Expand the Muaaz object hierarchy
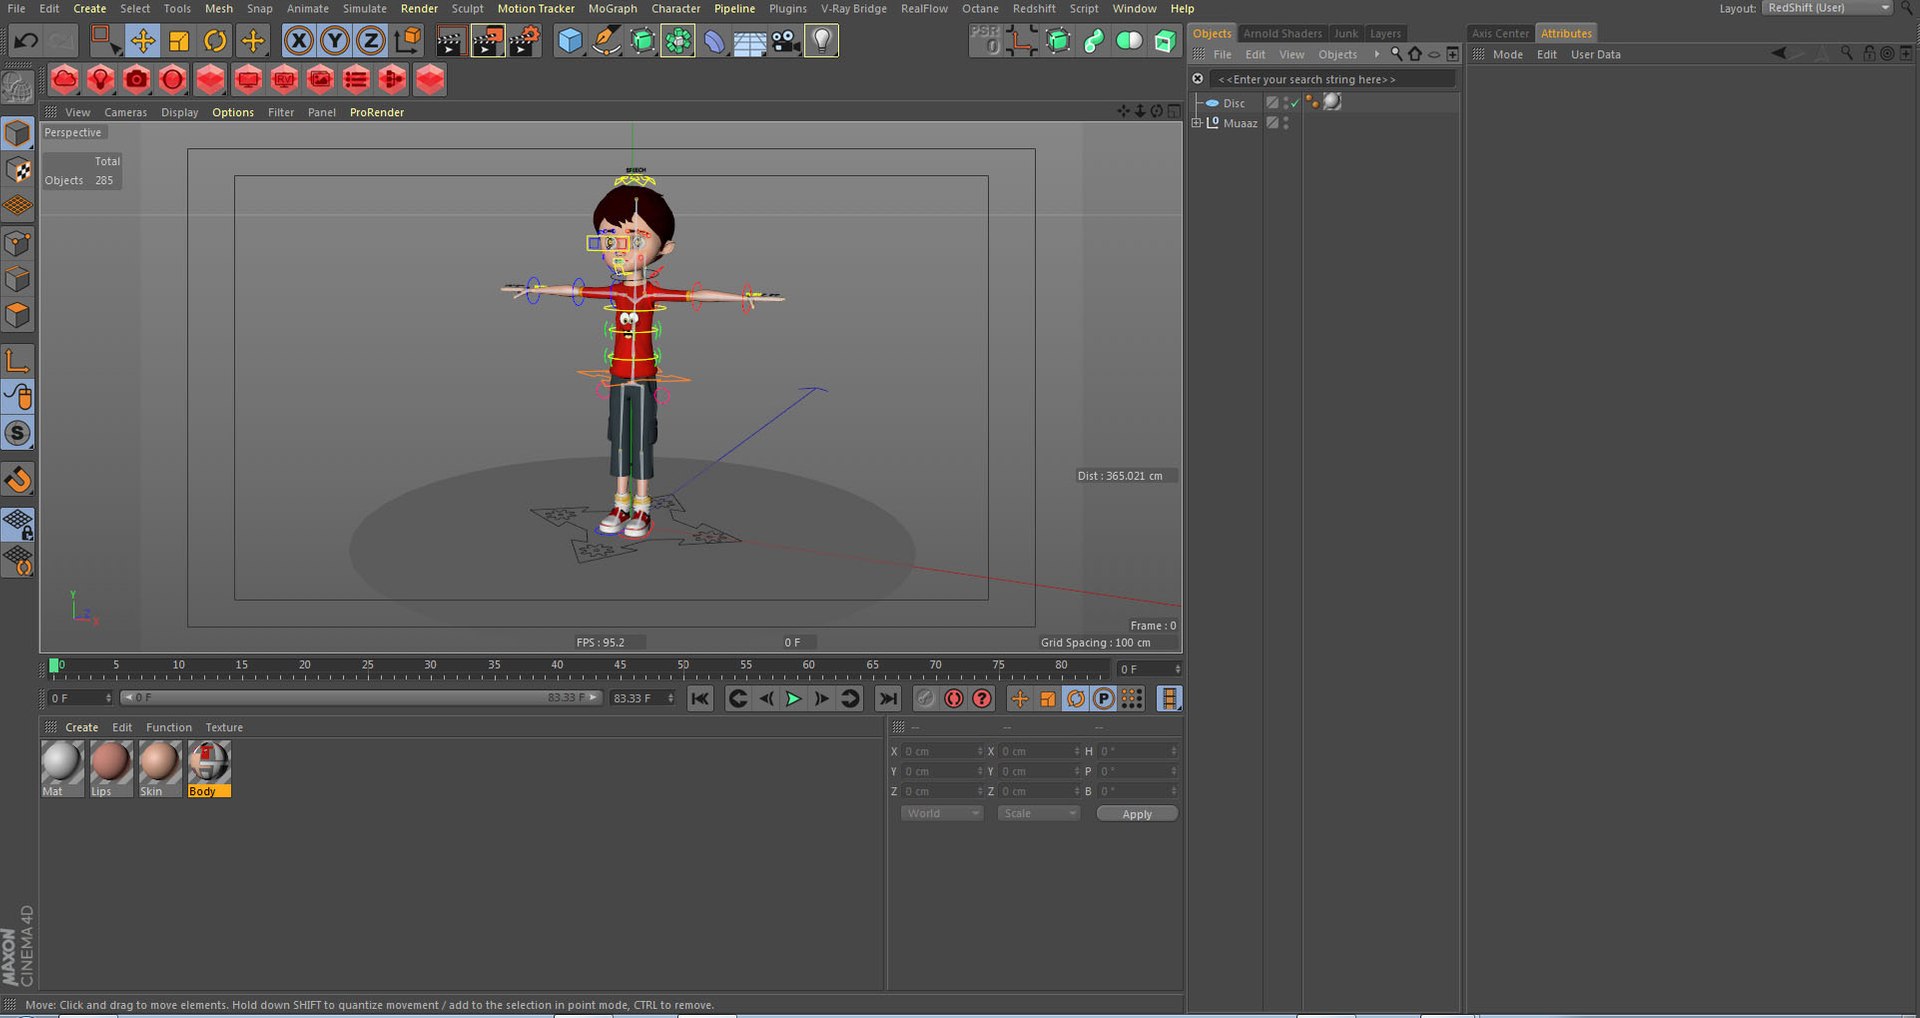The height and width of the screenshot is (1018, 1920). 1196,123
